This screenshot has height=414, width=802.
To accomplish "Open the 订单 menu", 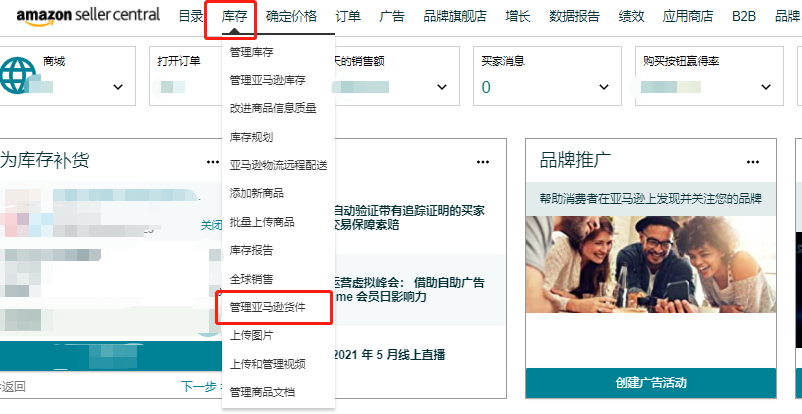I will click(348, 16).
